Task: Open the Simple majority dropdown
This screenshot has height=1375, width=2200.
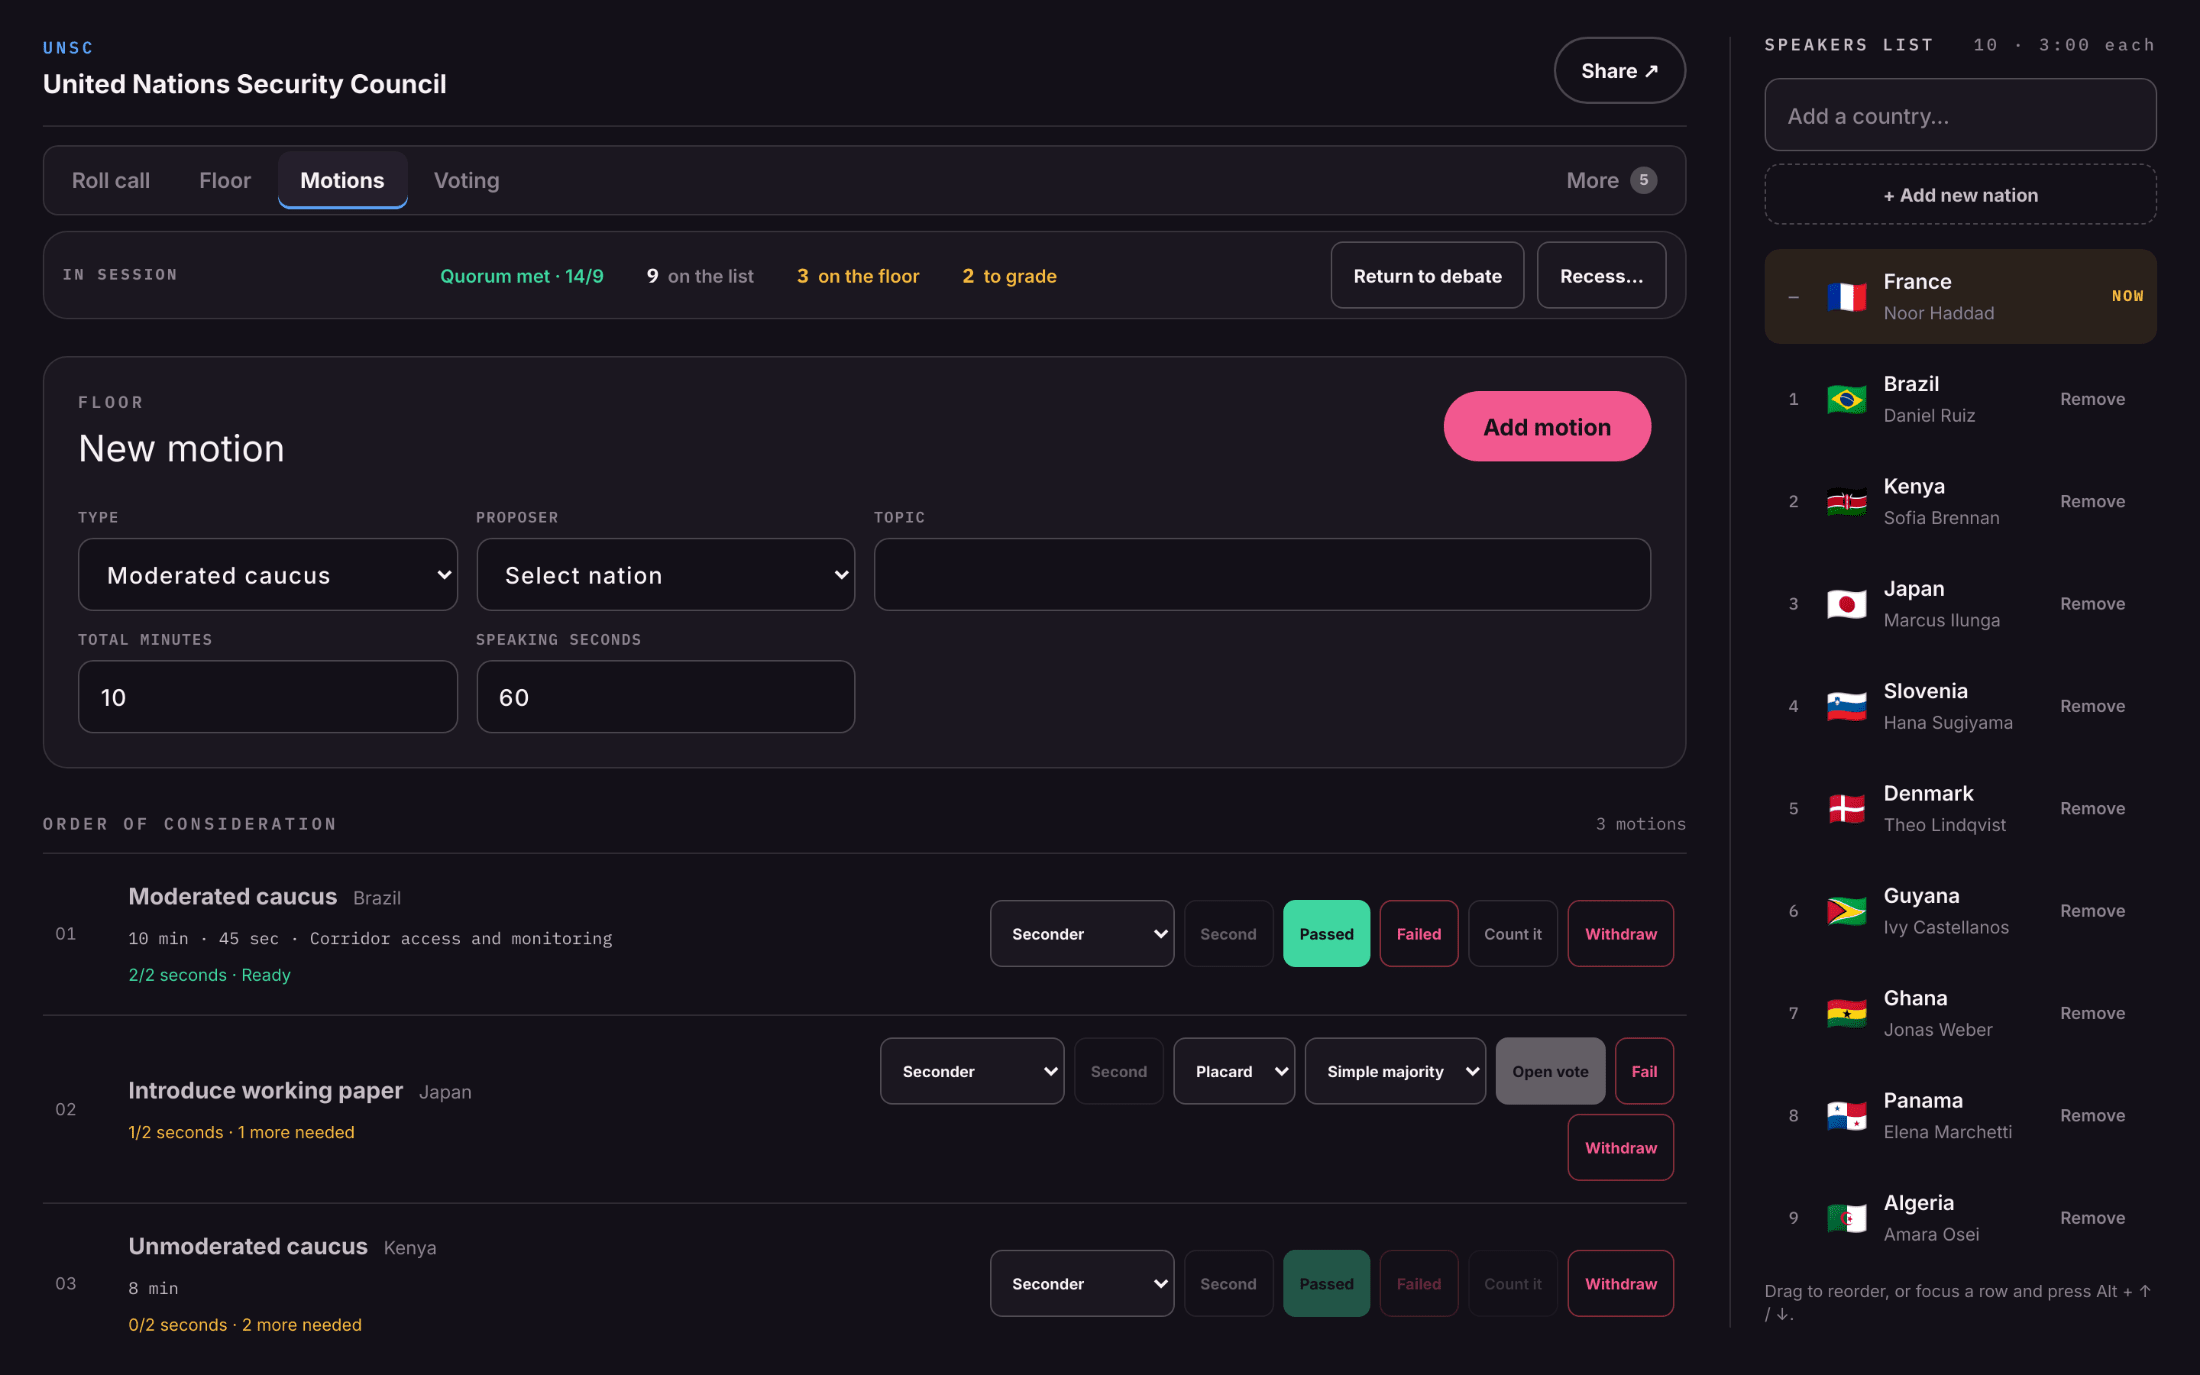Action: click(1395, 1071)
